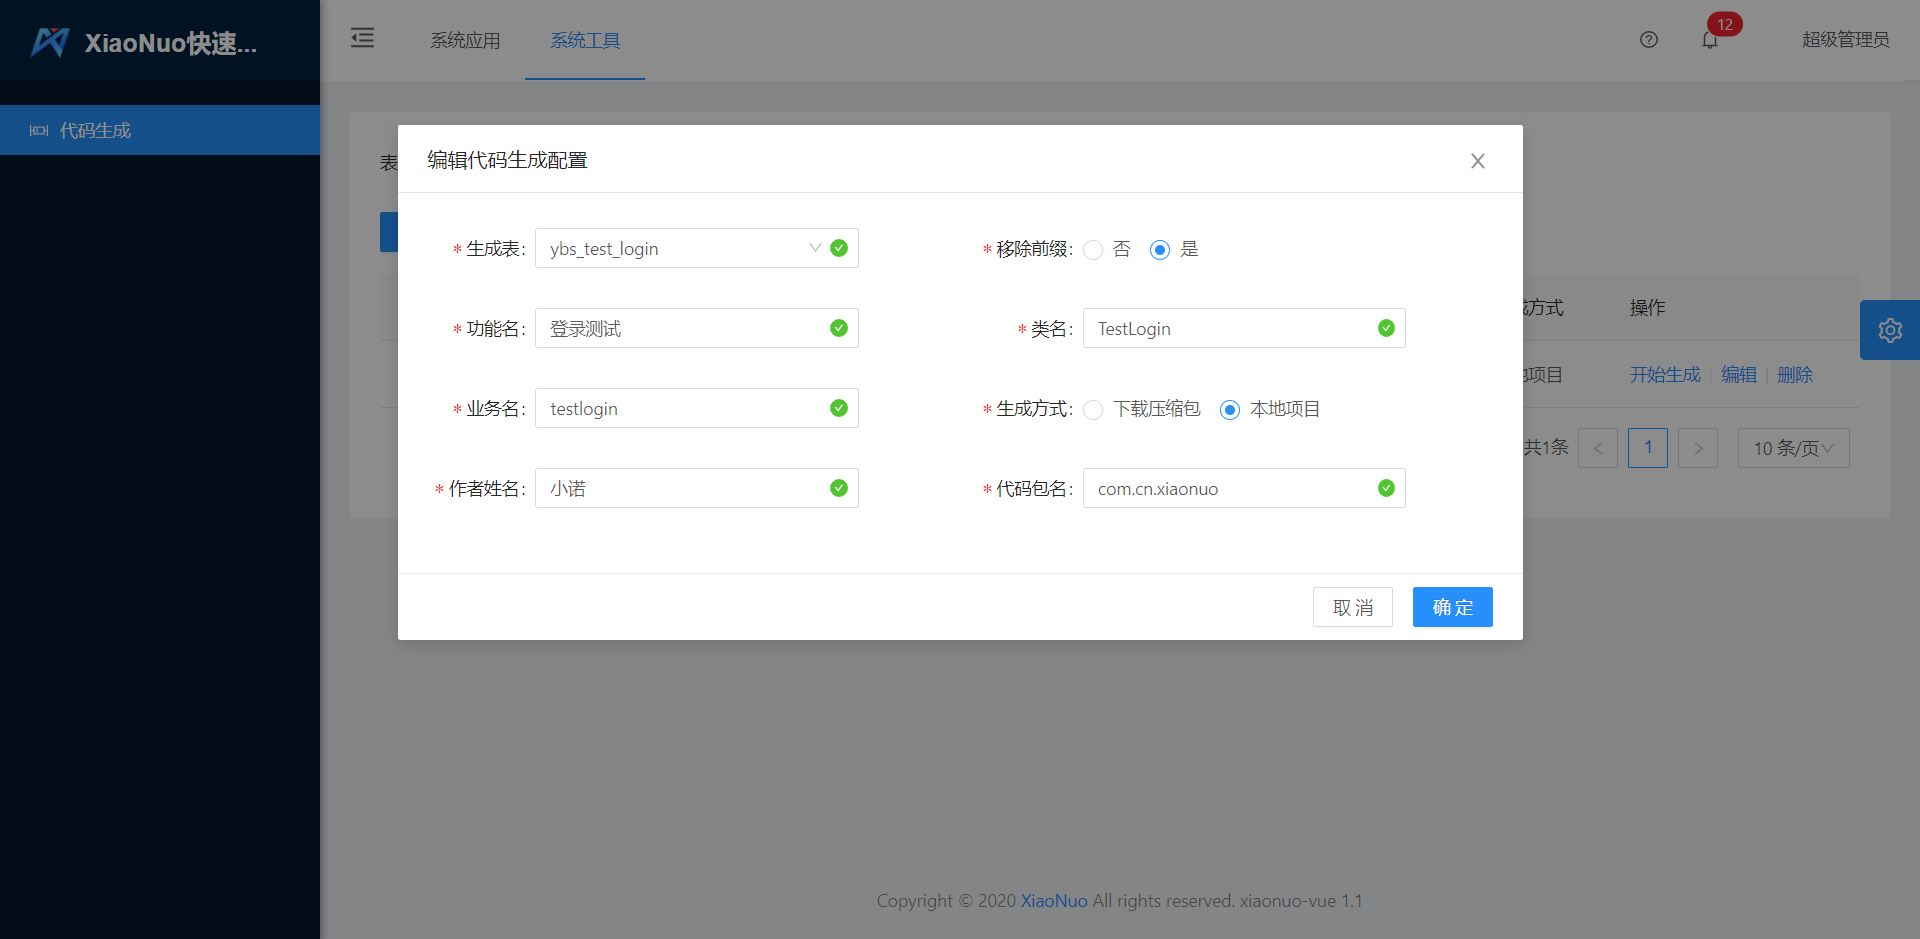Open notifications bell icon
This screenshot has height=939, width=1920.
tap(1710, 40)
